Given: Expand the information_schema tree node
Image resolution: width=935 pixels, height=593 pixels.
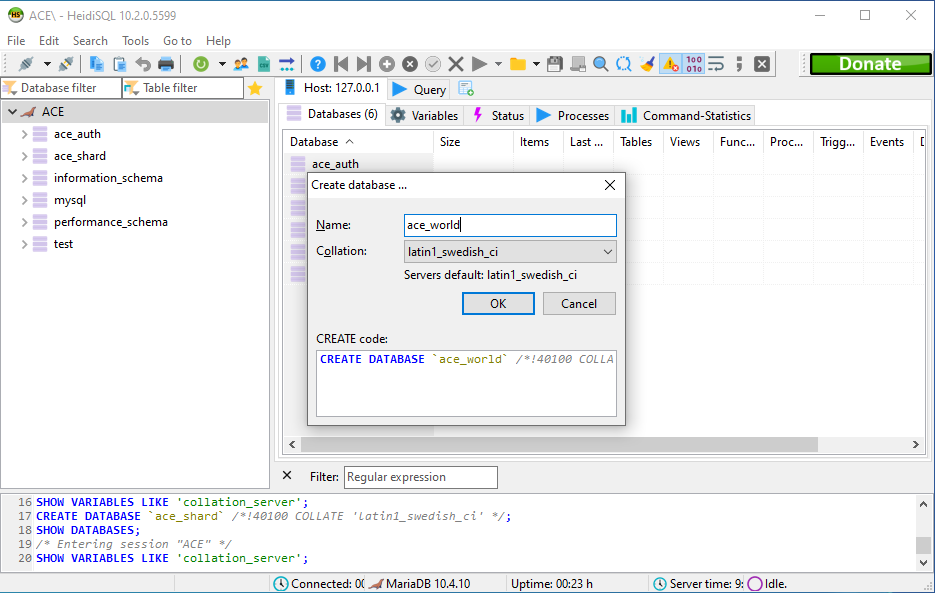Looking at the screenshot, I should click(24, 178).
